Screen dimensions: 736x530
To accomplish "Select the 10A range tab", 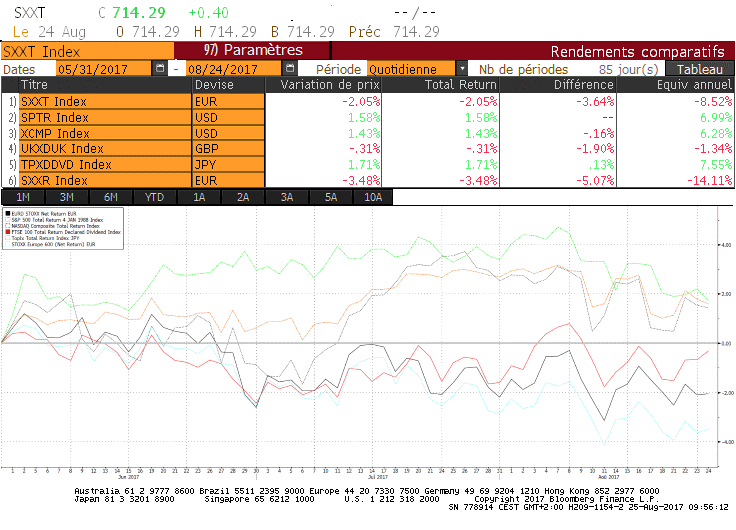I will (373, 197).
